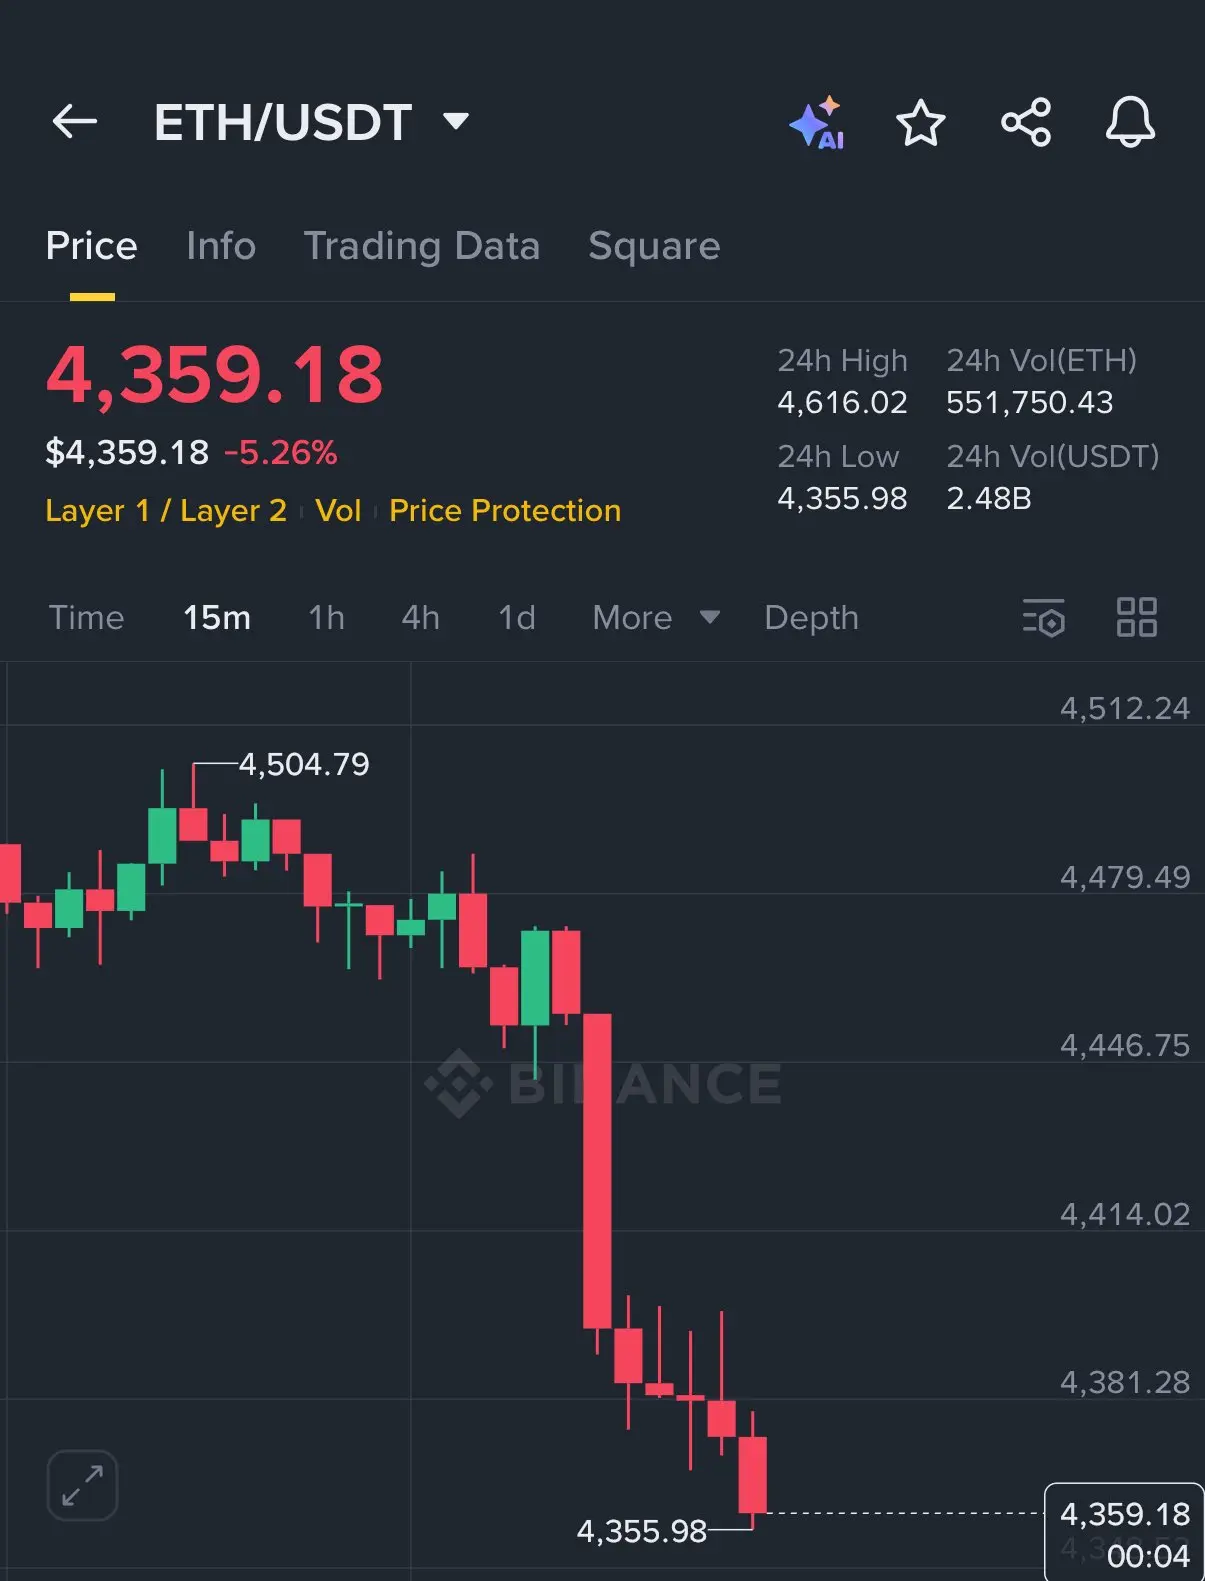Open chart indicator settings icon
The width and height of the screenshot is (1205, 1581).
(1043, 618)
